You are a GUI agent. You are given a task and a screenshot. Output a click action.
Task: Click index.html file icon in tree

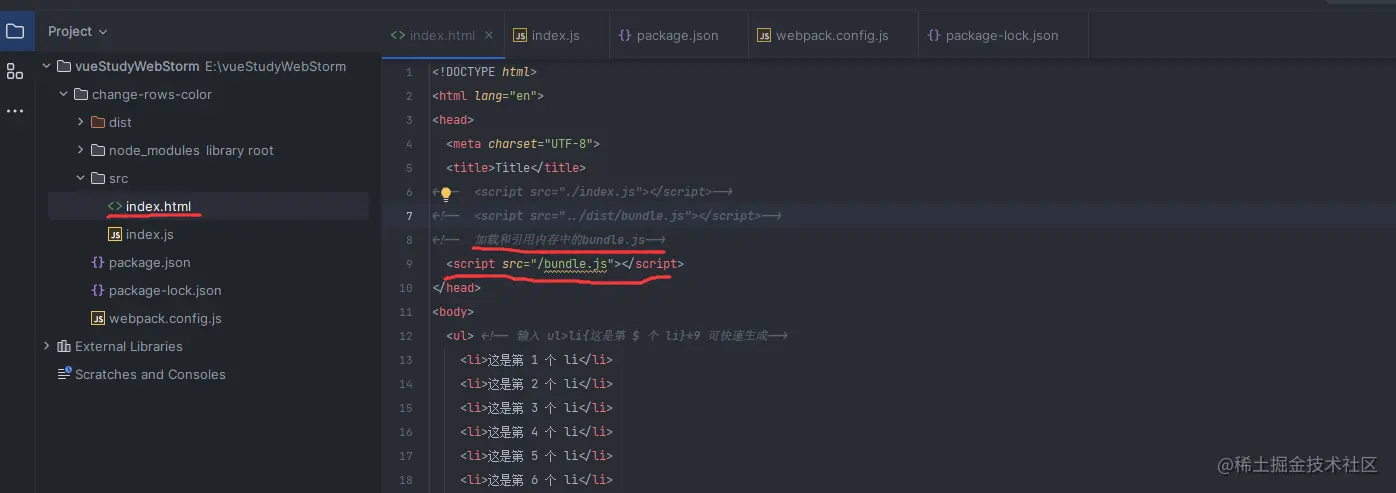114,206
